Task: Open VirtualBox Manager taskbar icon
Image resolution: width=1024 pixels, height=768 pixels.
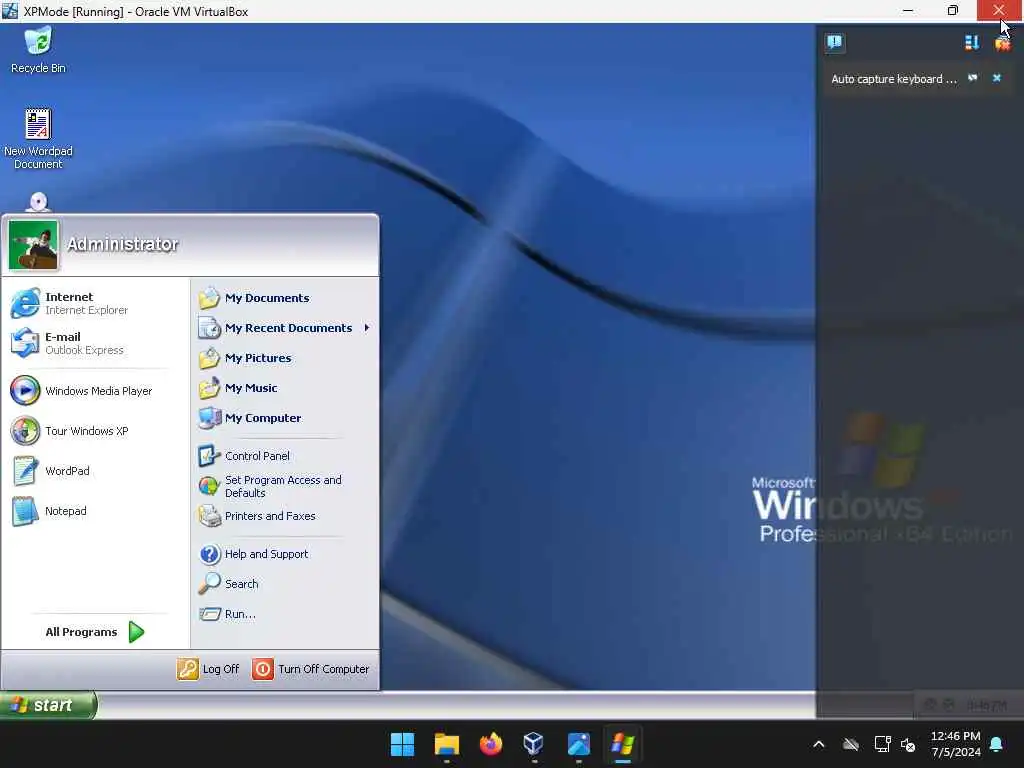Action: coord(534,744)
